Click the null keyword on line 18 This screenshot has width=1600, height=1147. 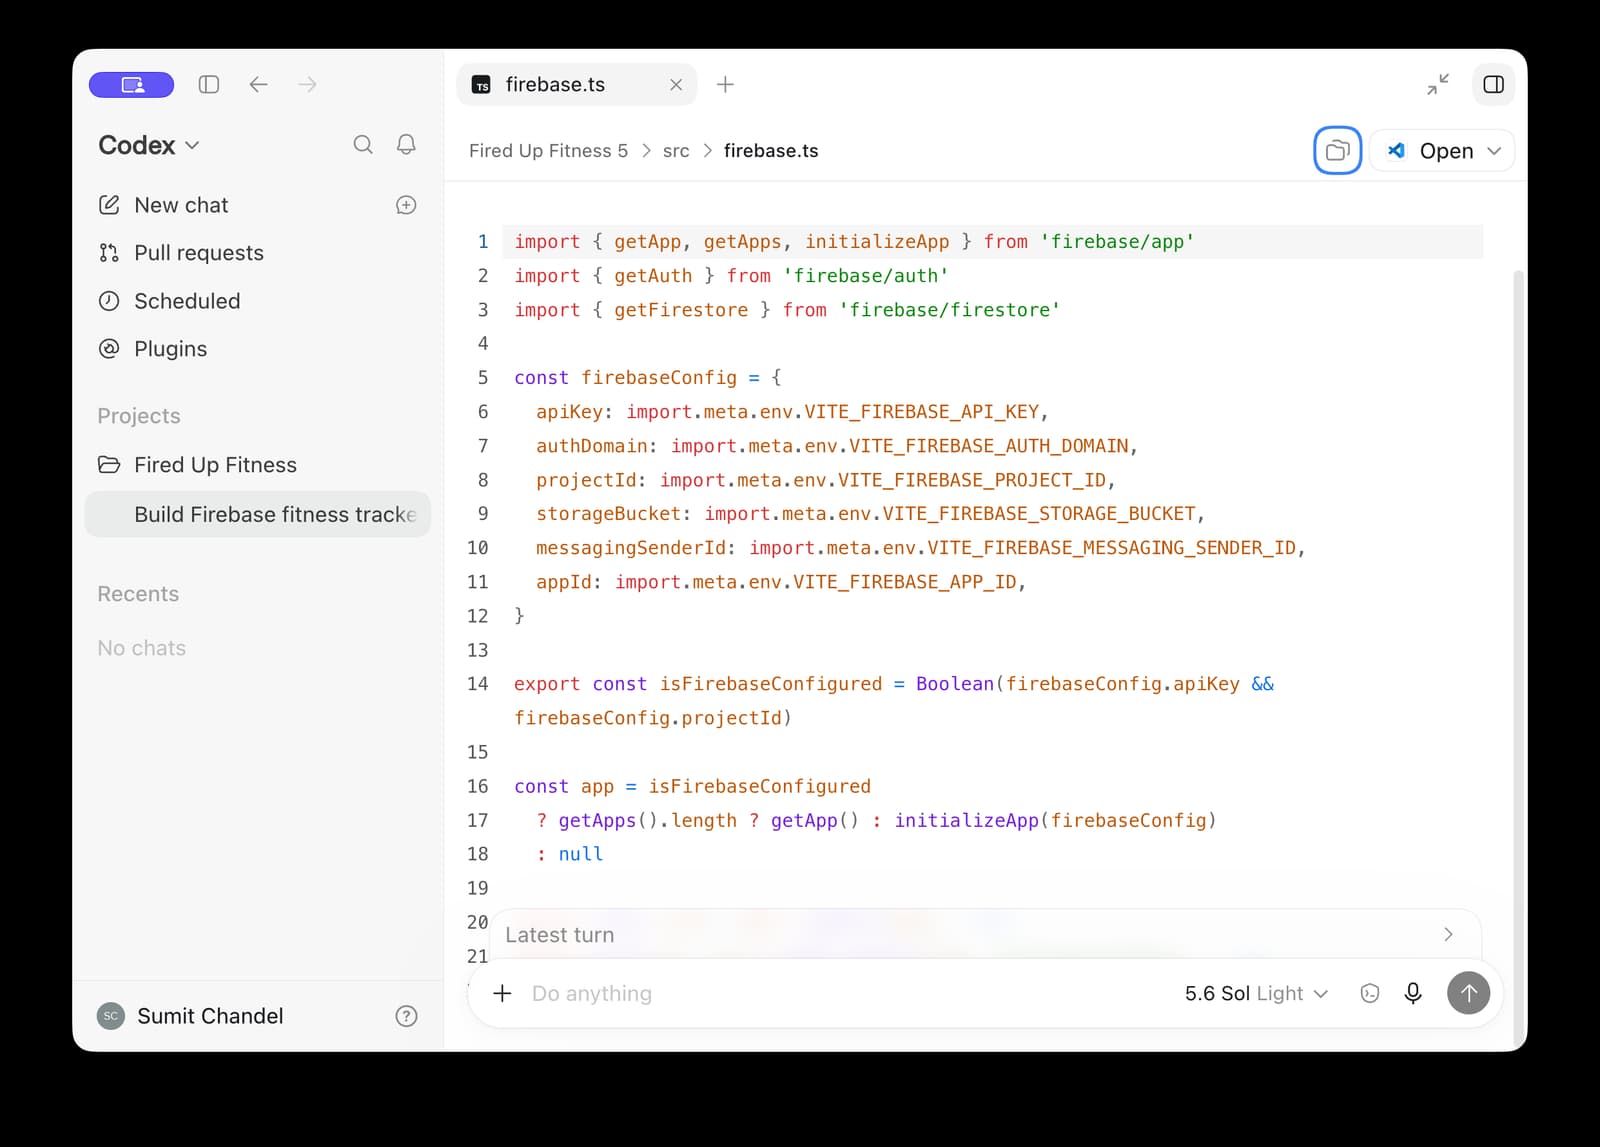click(x=581, y=854)
